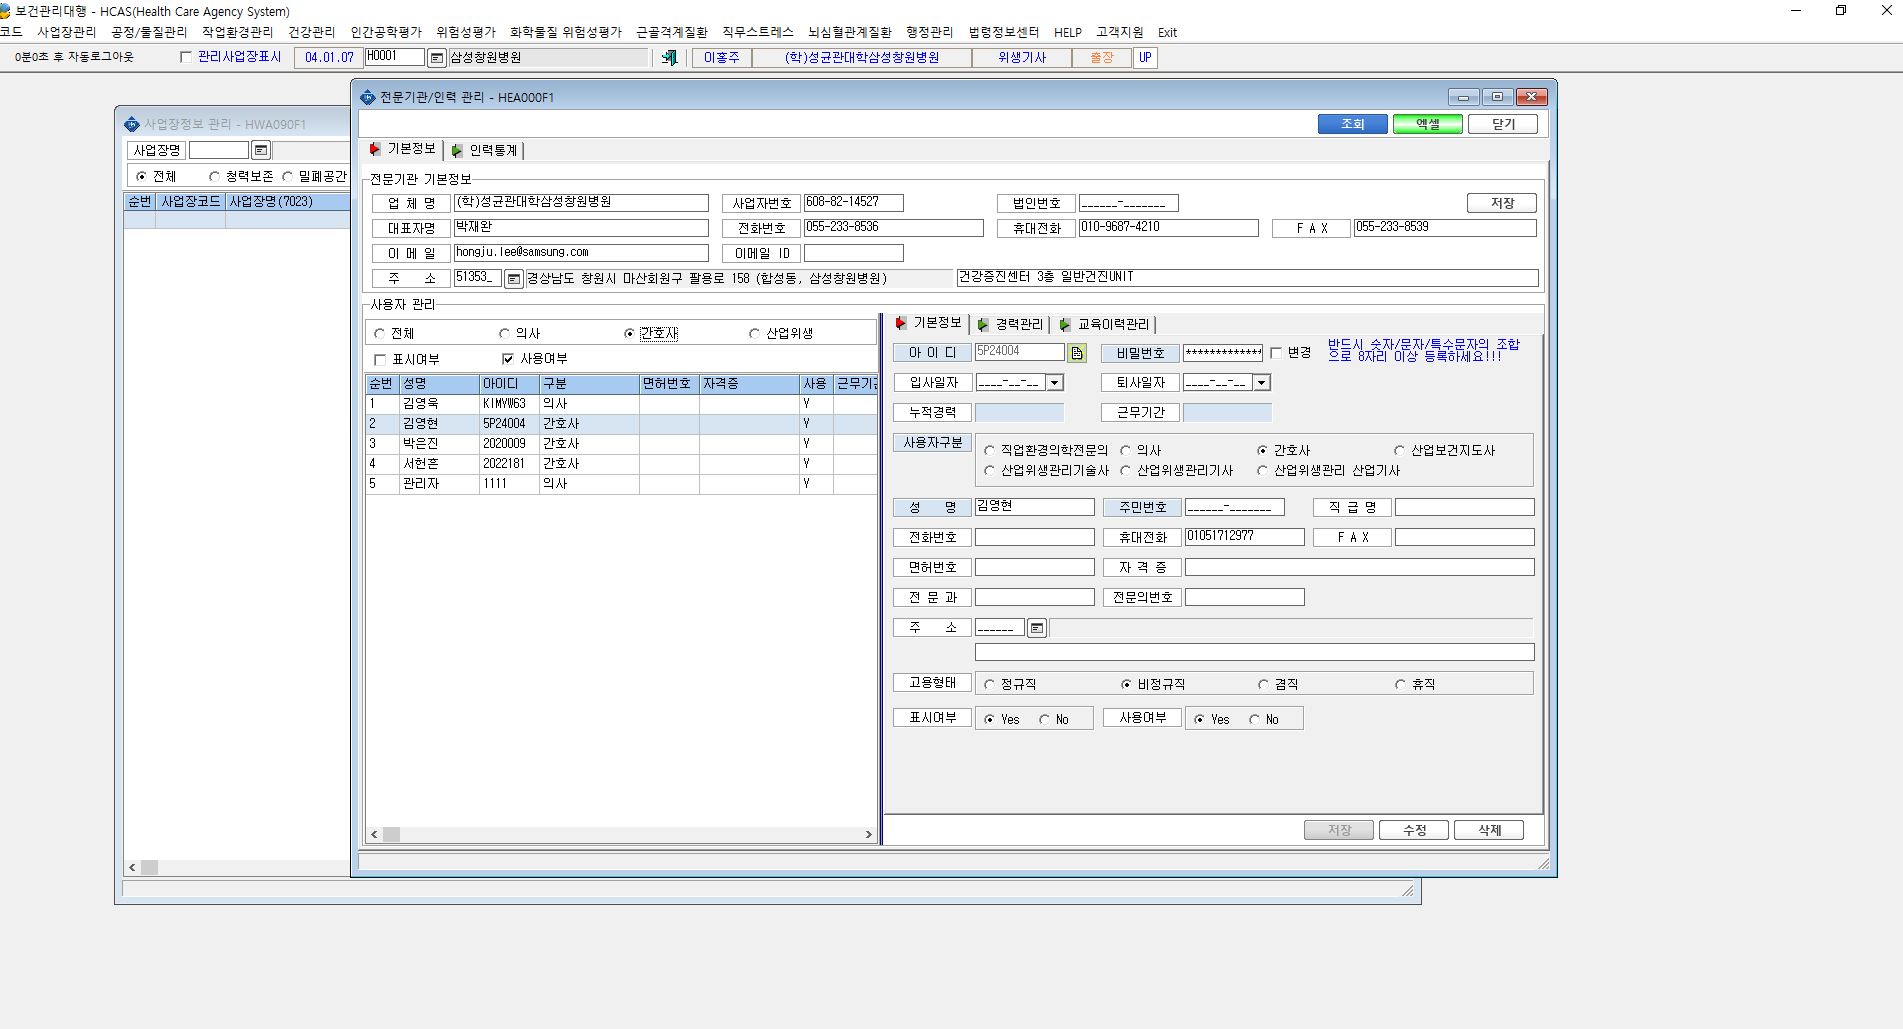1903x1029 pixels.
Task: Open postal code search icon beside 51353
Action: (514, 279)
